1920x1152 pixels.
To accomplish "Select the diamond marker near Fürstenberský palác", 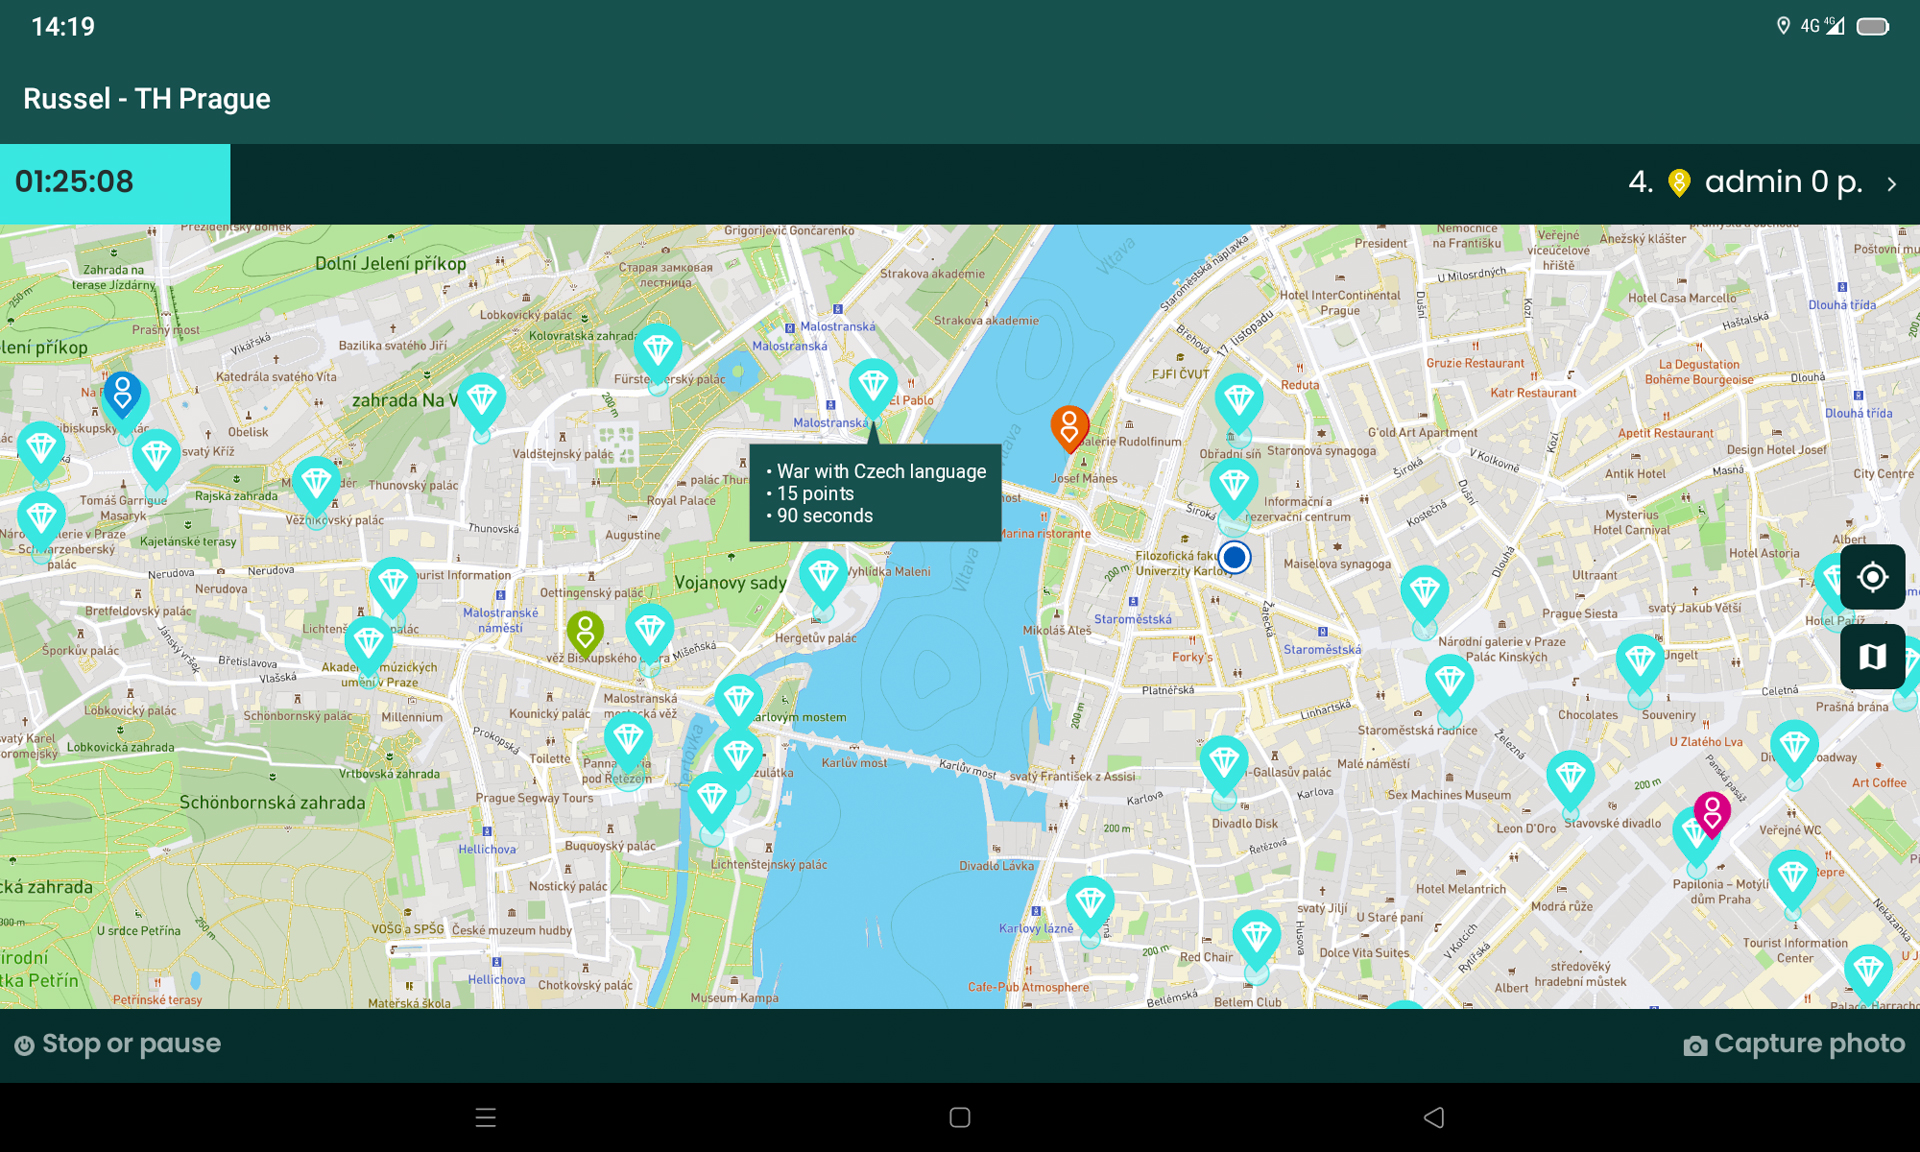I will click(x=657, y=351).
